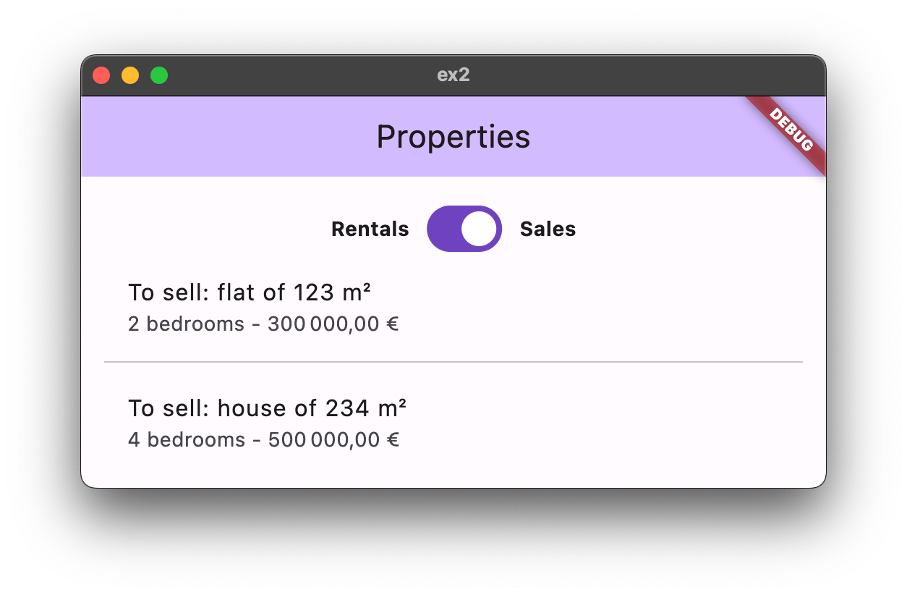Select the house of 234 m² listing title

(x=267, y=408)
